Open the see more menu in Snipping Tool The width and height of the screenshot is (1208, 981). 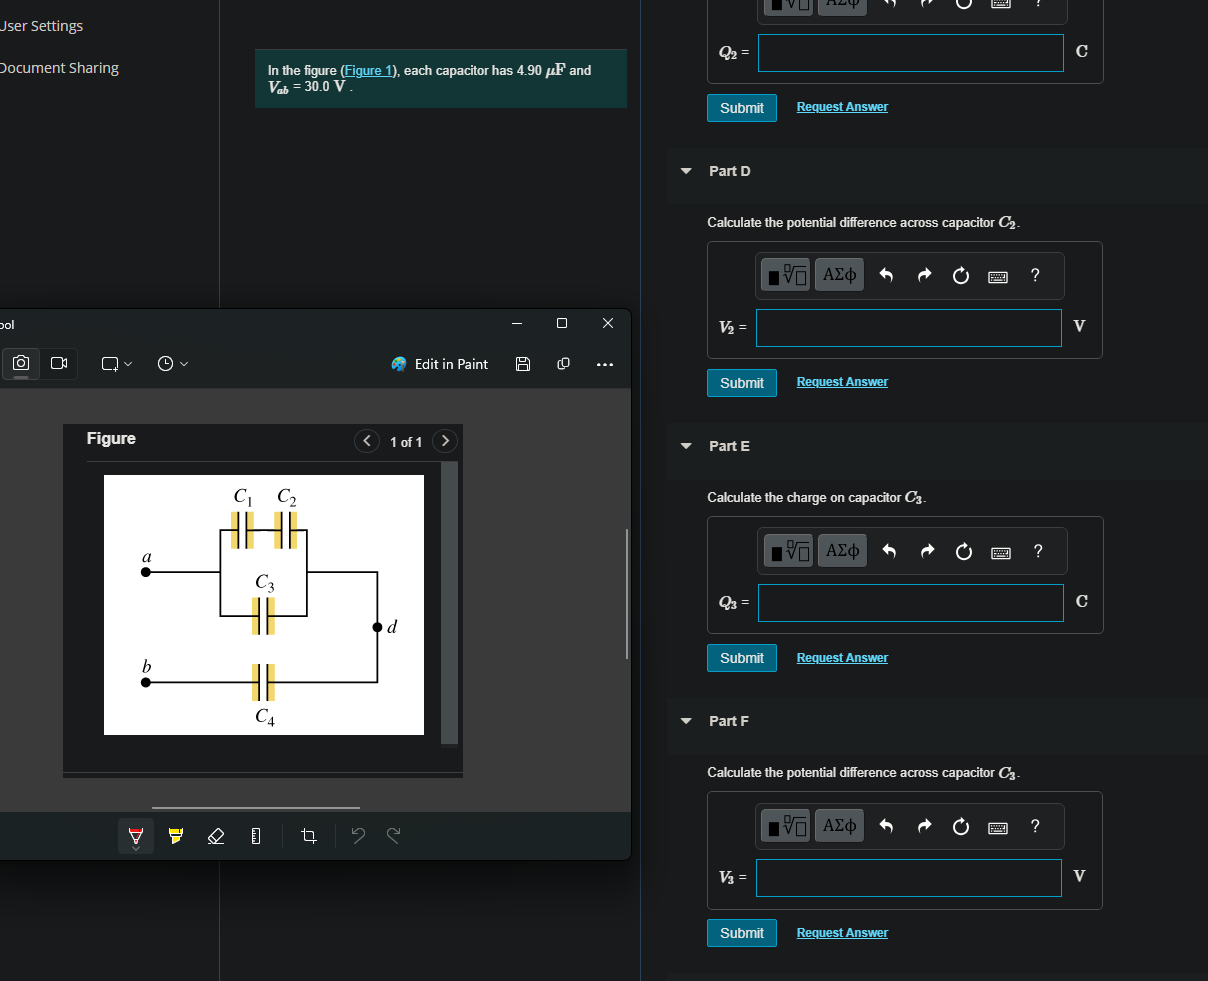click(604, 364)
